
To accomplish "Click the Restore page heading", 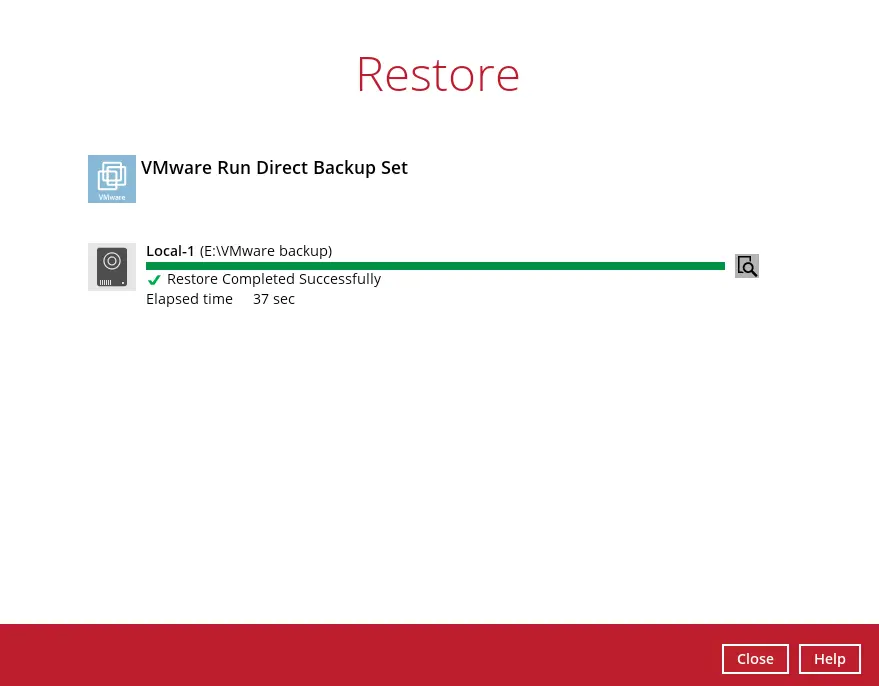I will point(438,74).
